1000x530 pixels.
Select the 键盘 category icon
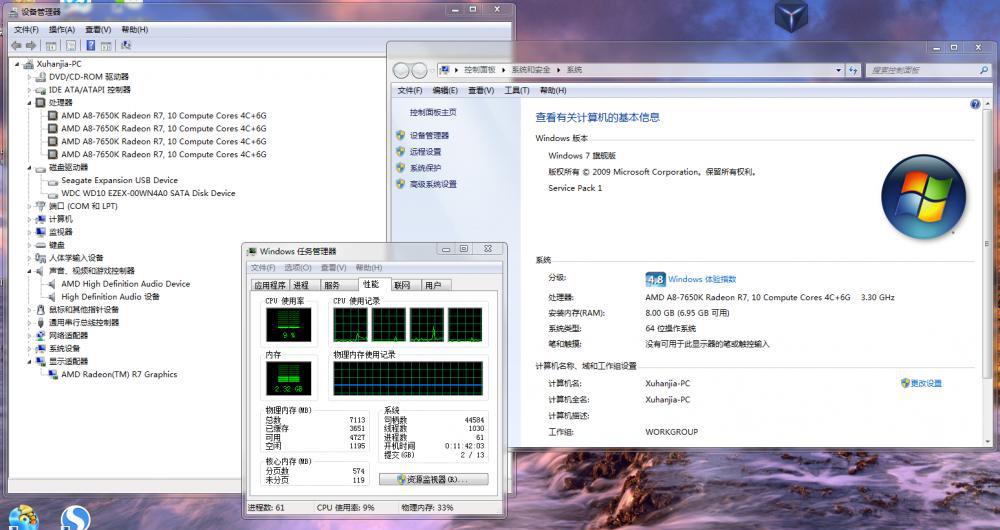point(41,245)
